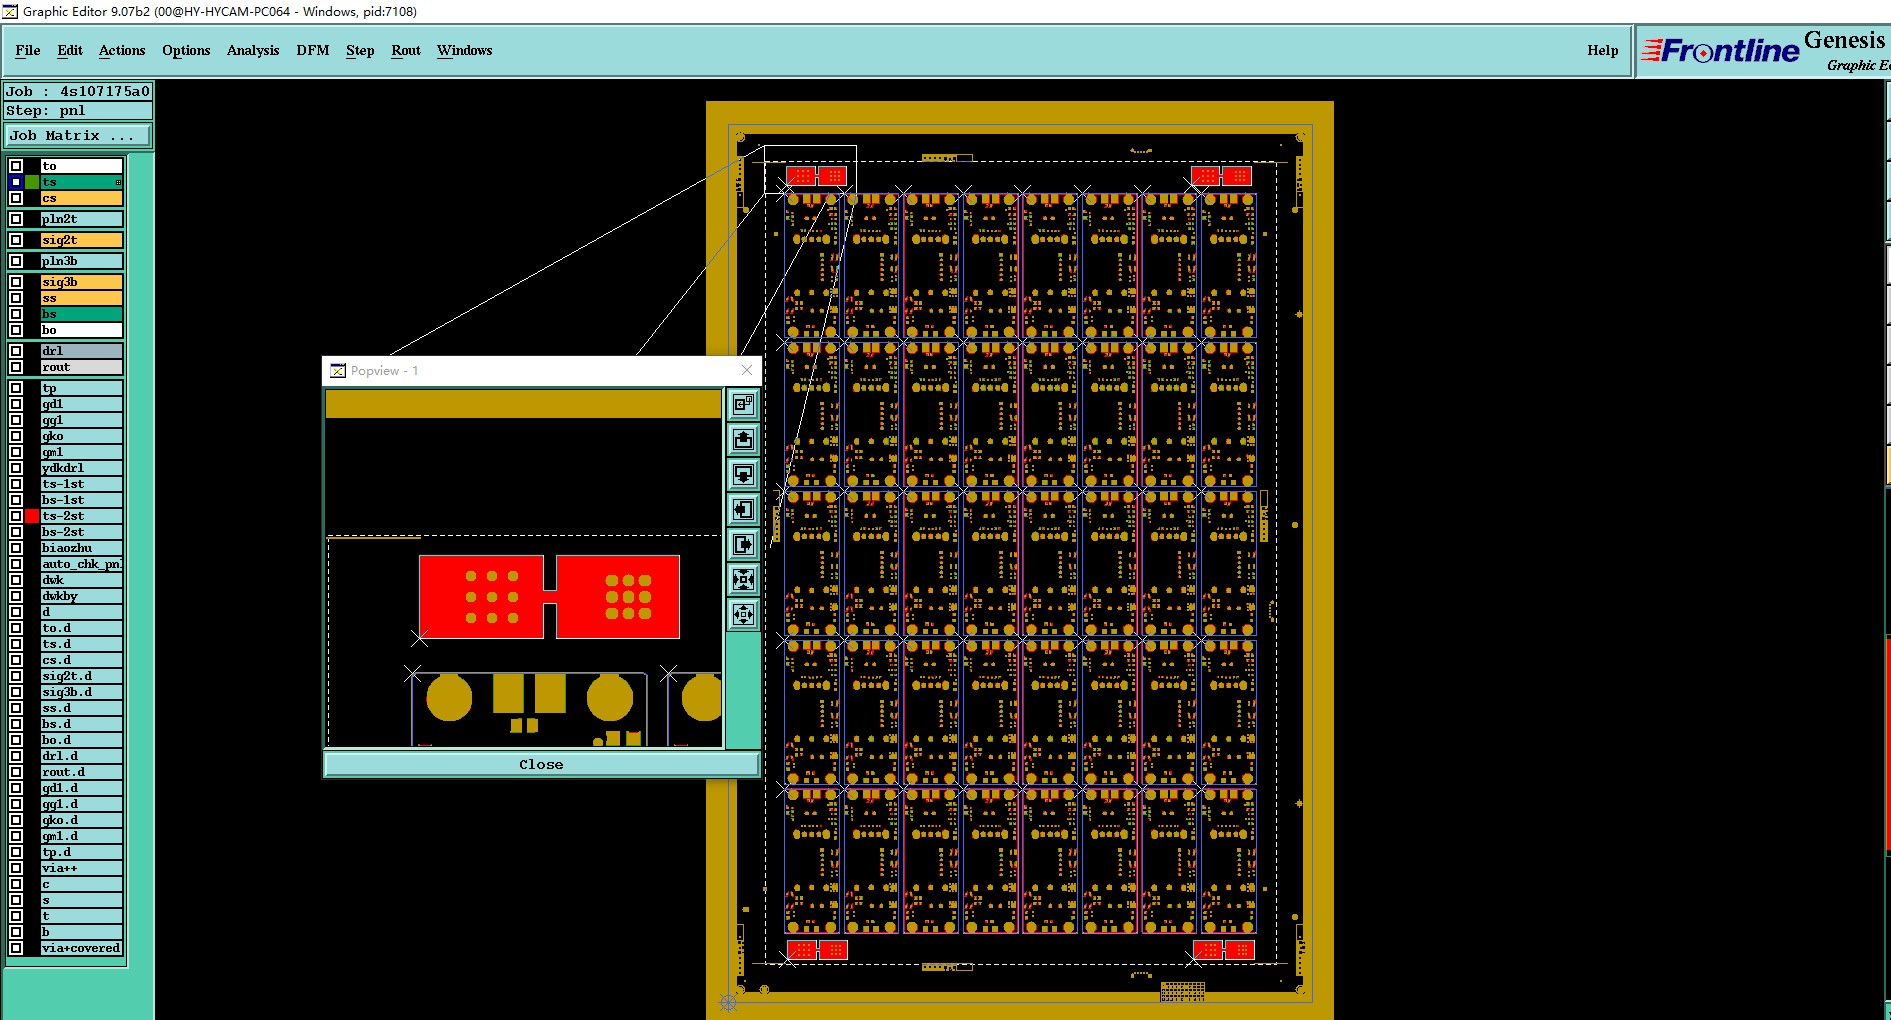
Task: Click the popview zoom in icon
Action: (x=743, y=579)
